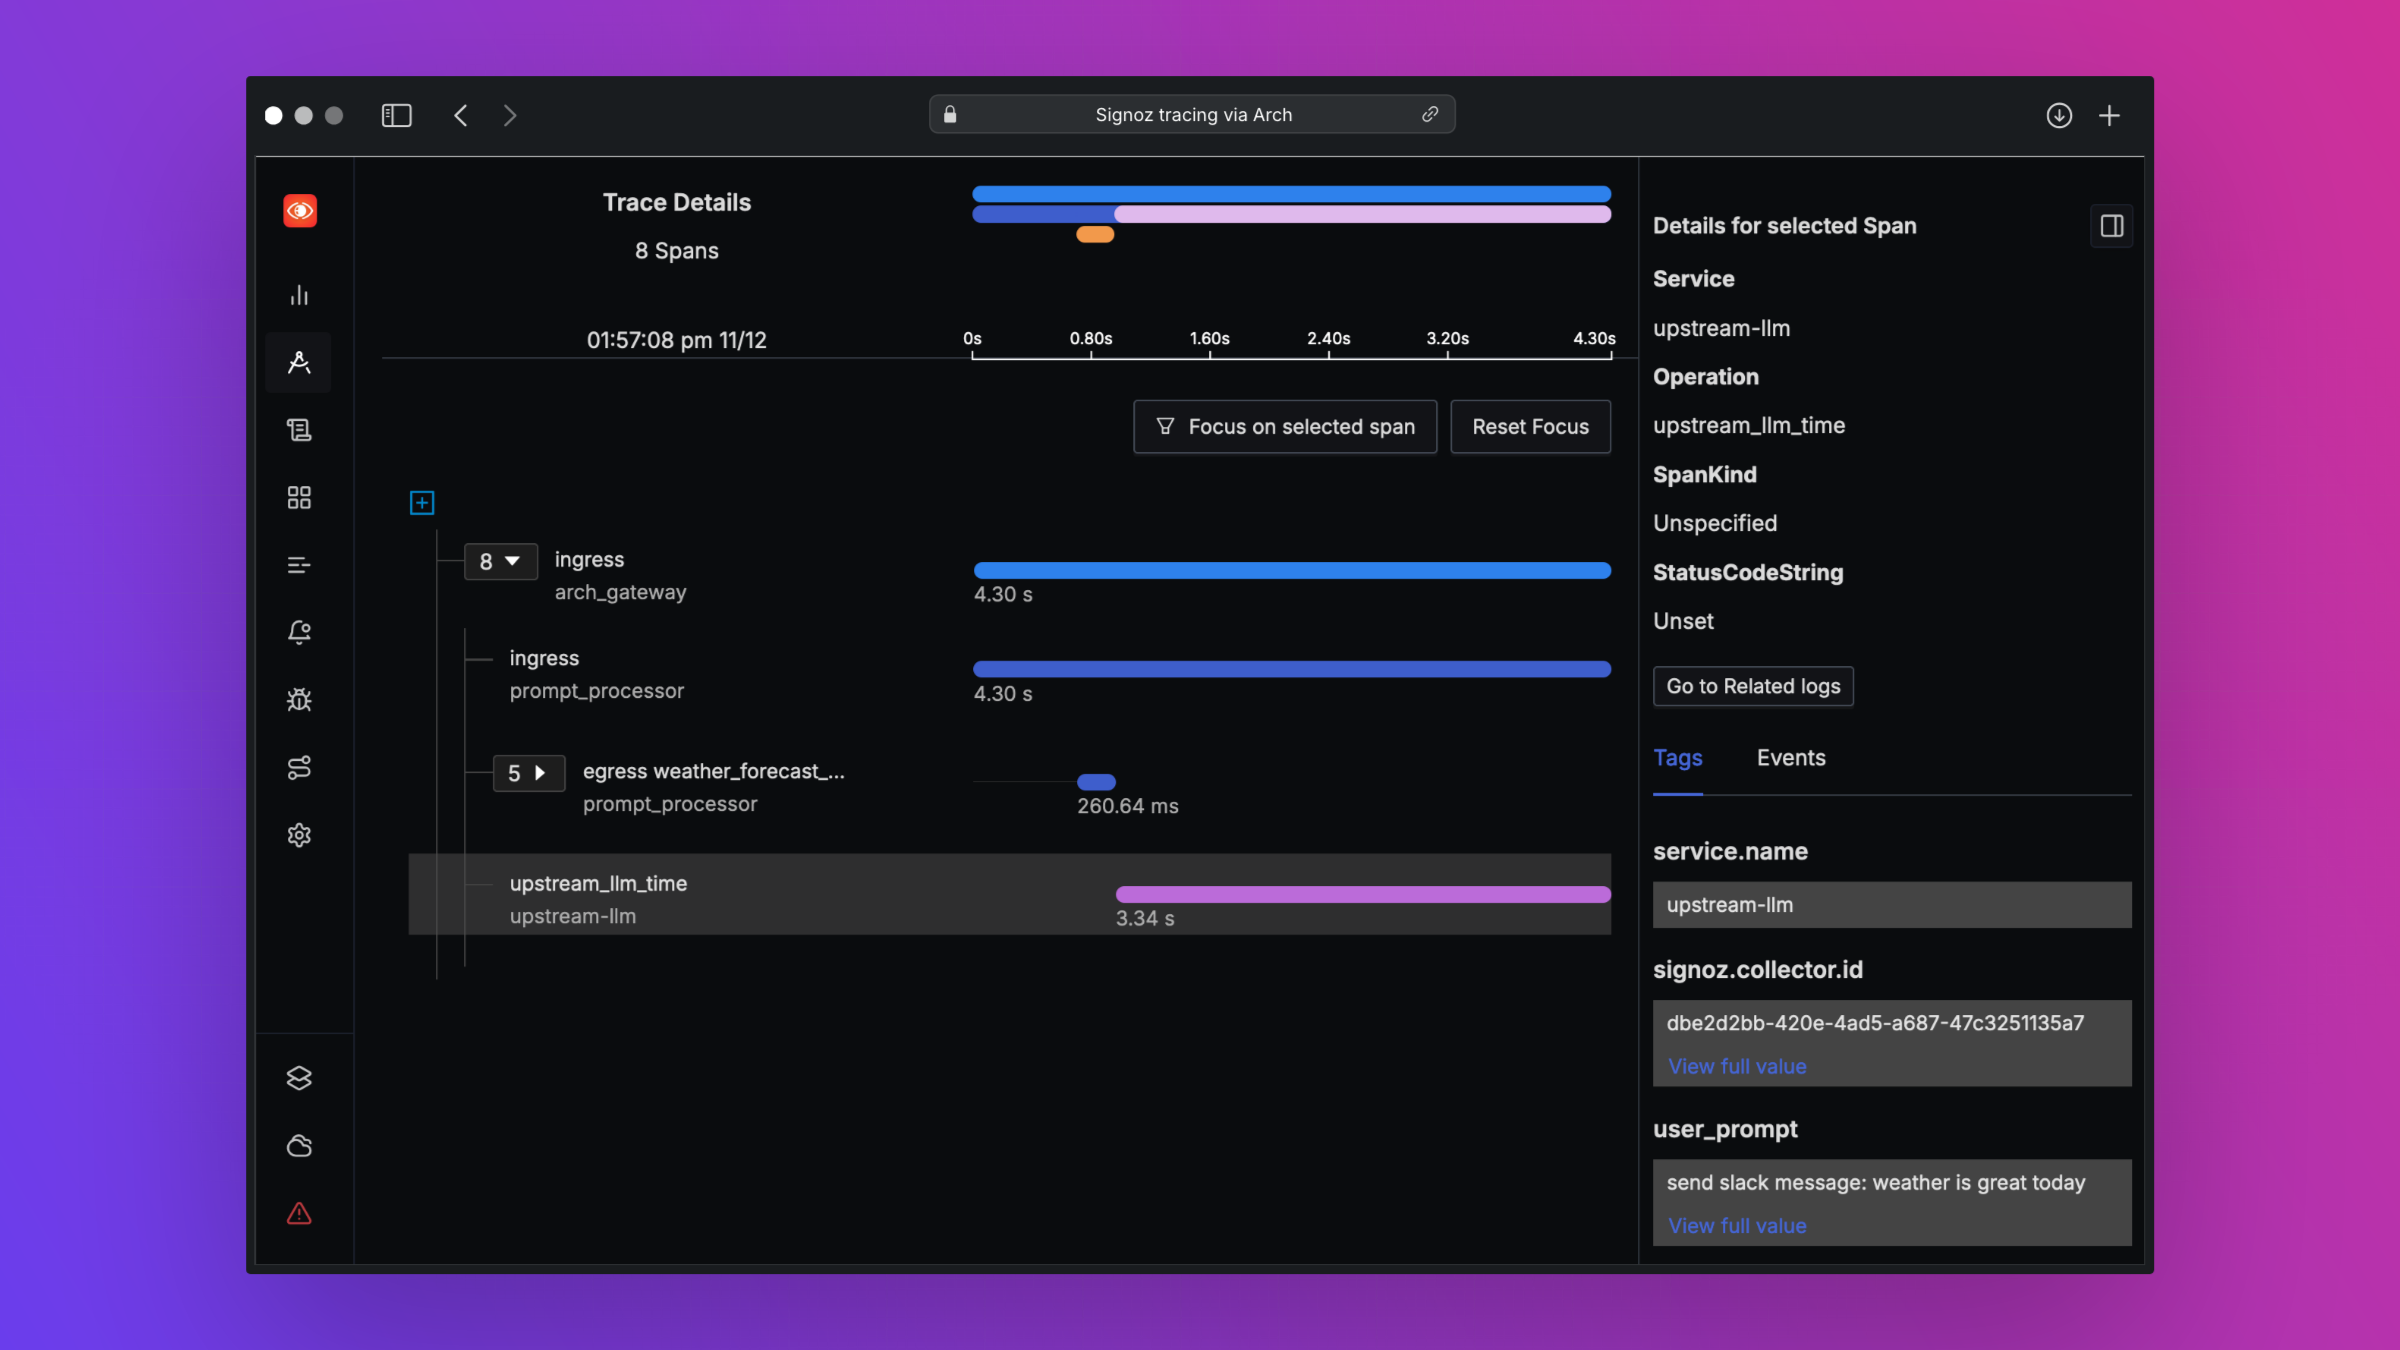Collapse the ingress arch_gateway 8 spans
Screen dimensions: 2400x1350
[500, 561]
